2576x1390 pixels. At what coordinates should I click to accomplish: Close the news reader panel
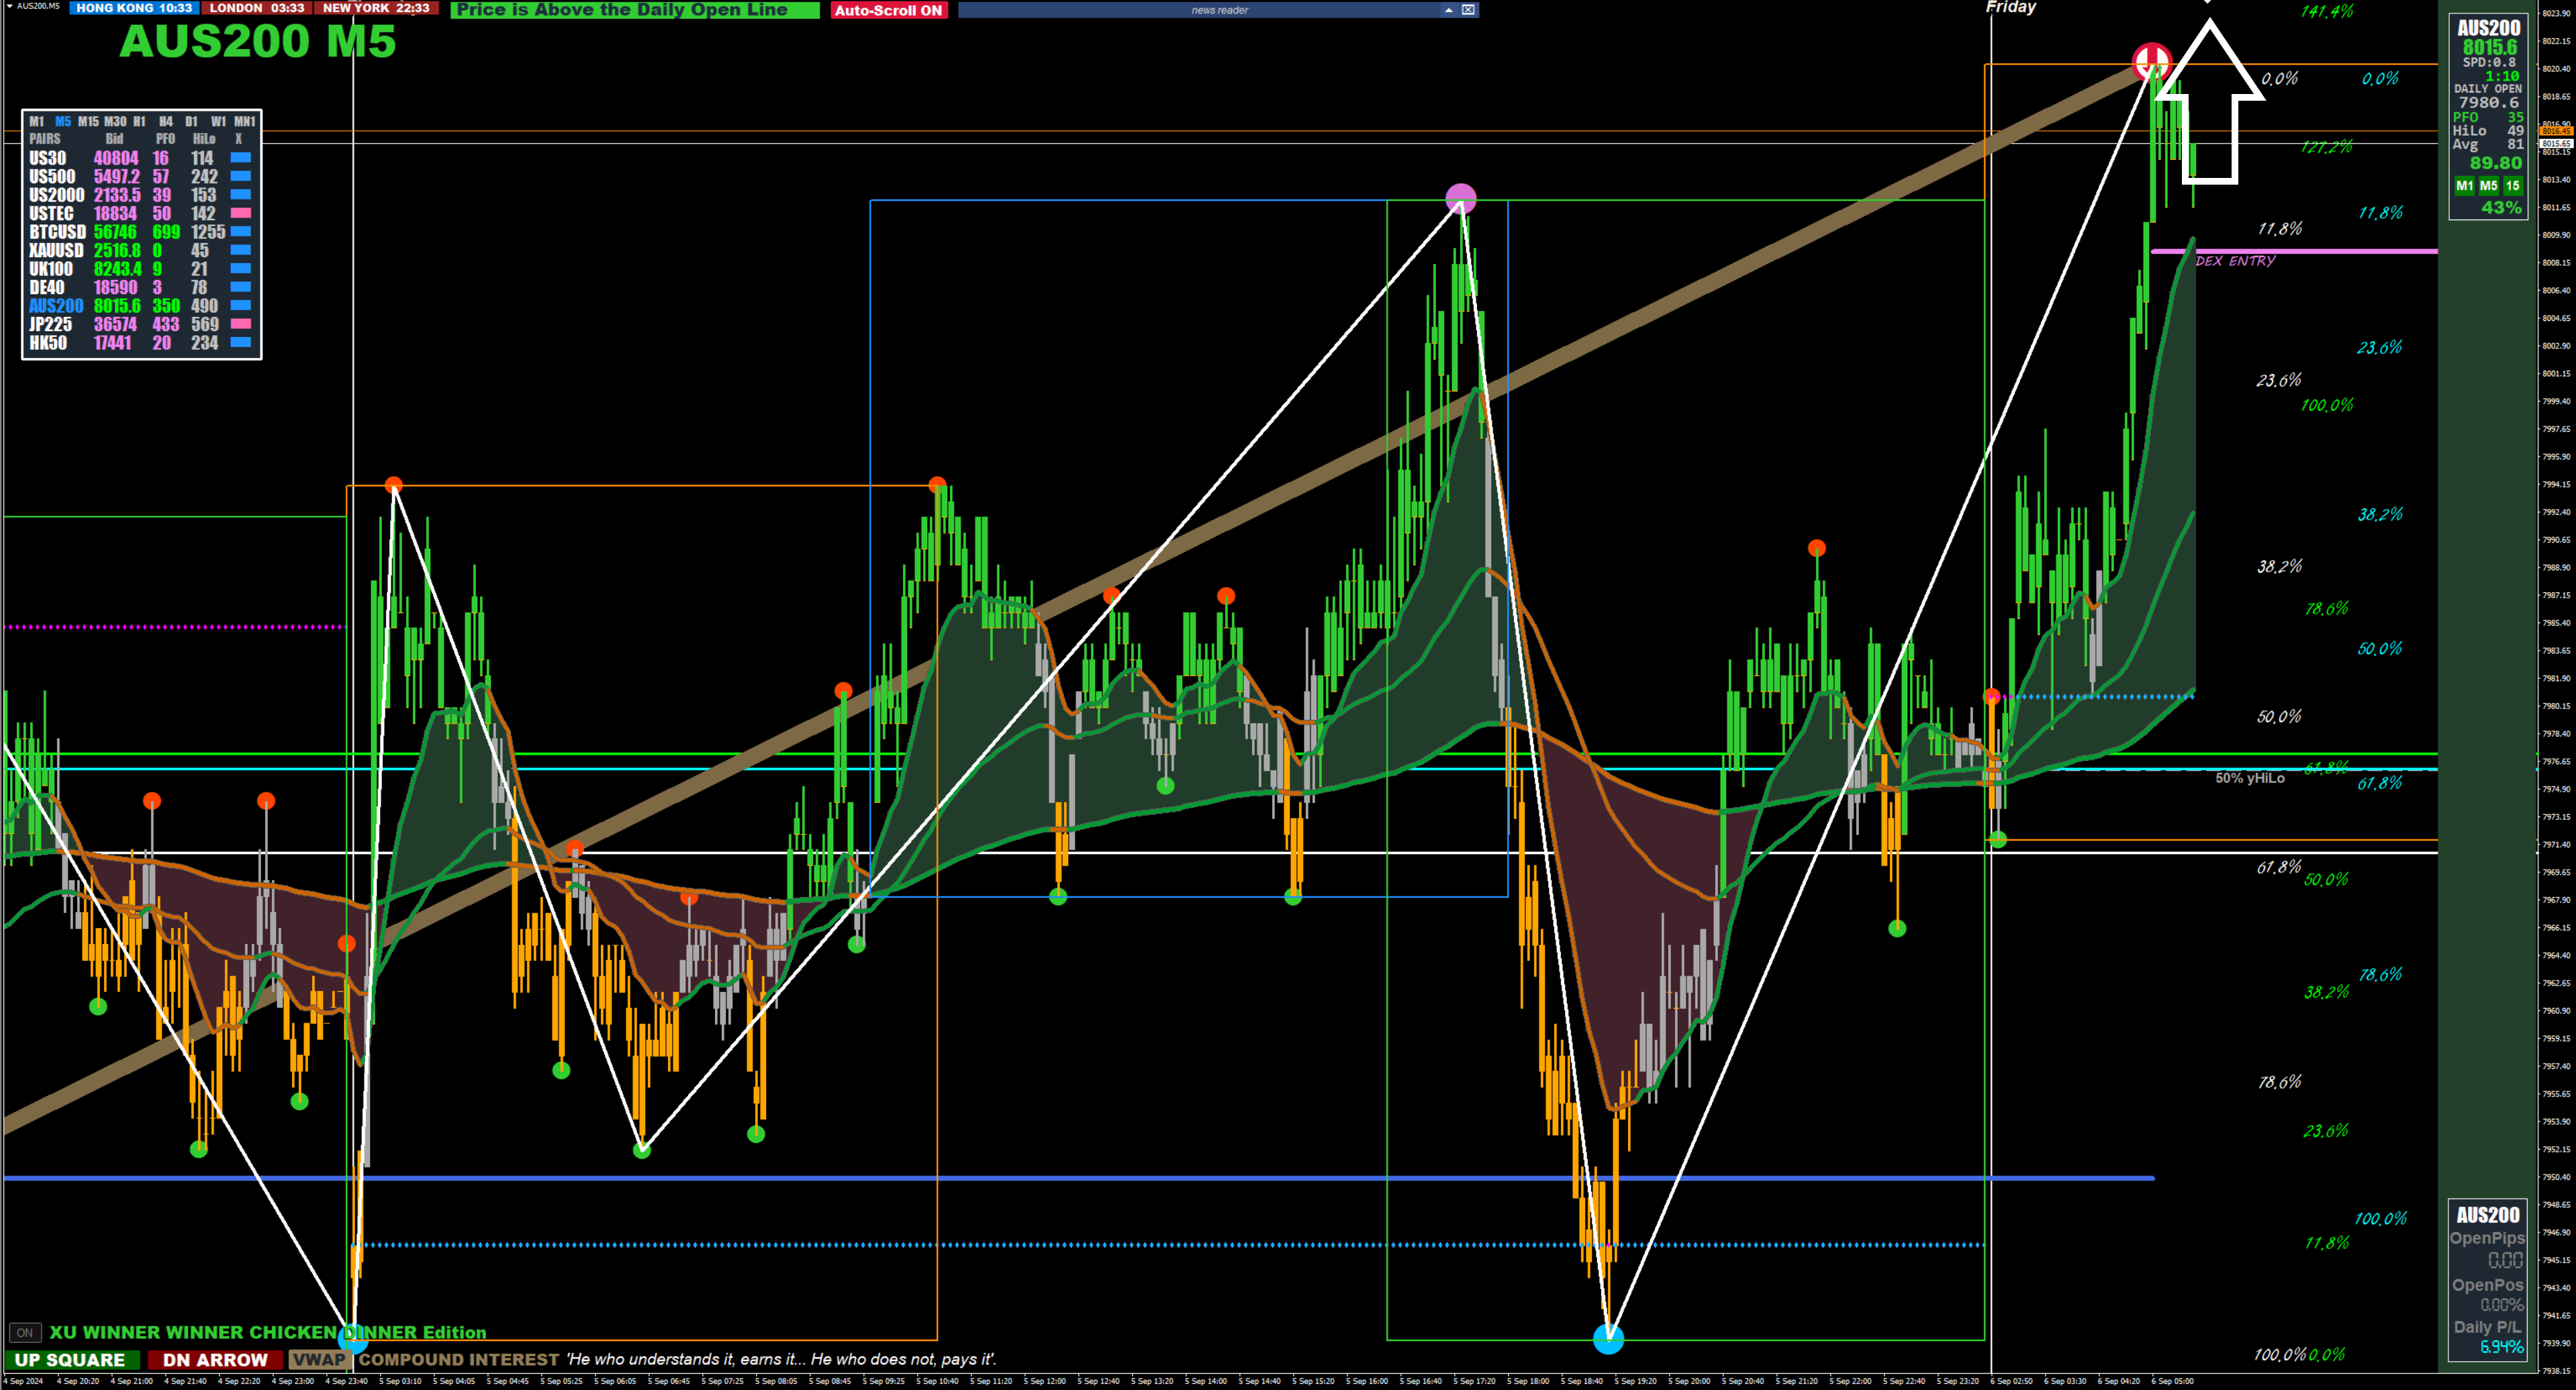click(x=1468, y=10)
